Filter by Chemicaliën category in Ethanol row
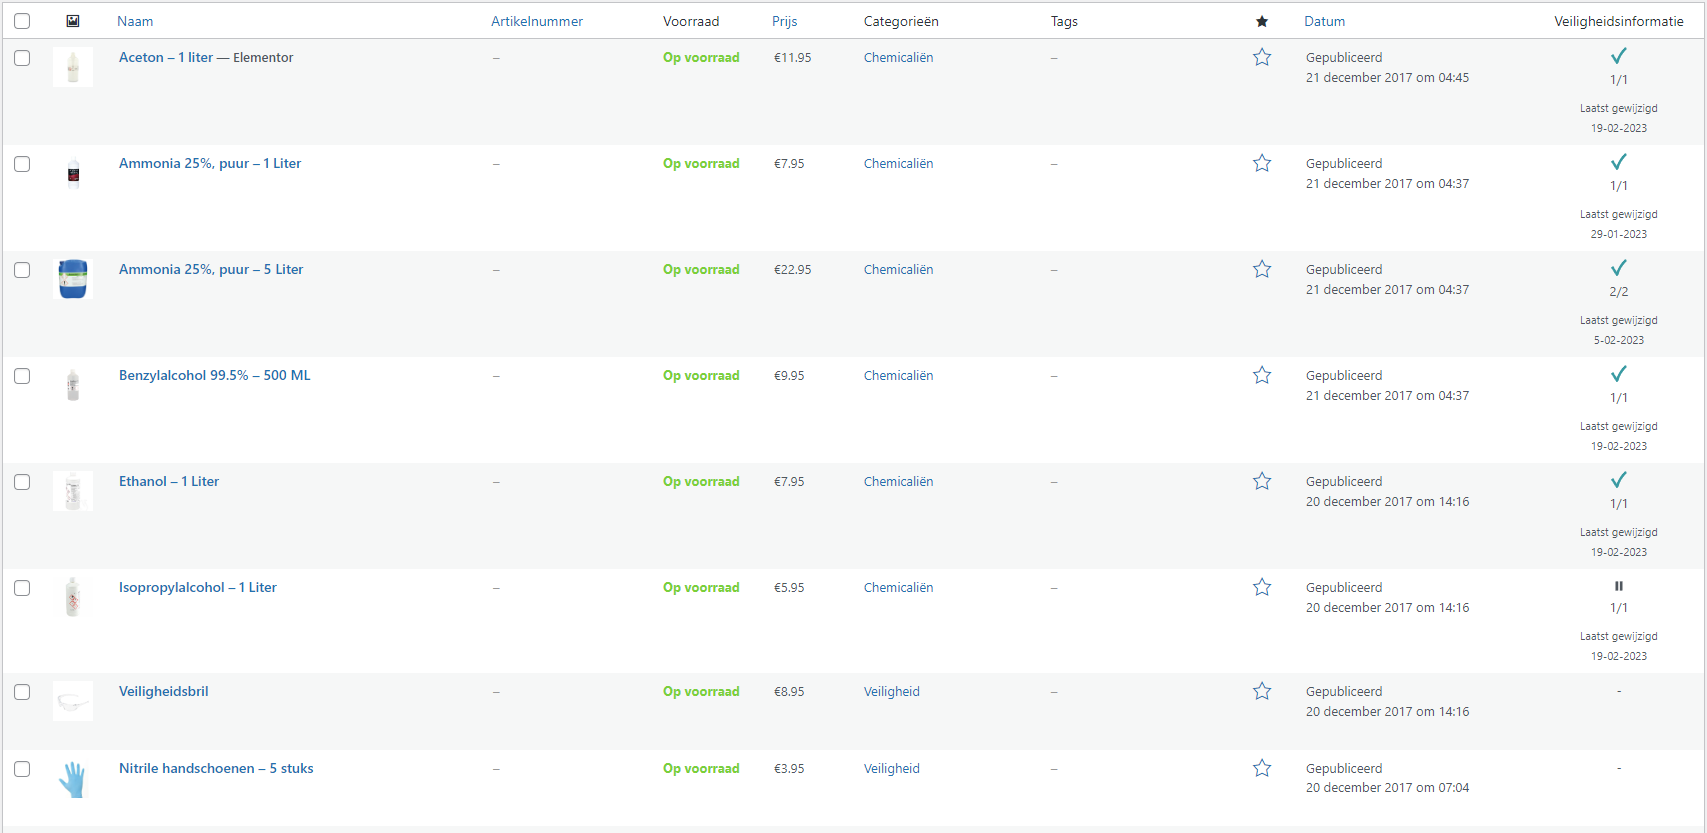 tap(899, 481)
